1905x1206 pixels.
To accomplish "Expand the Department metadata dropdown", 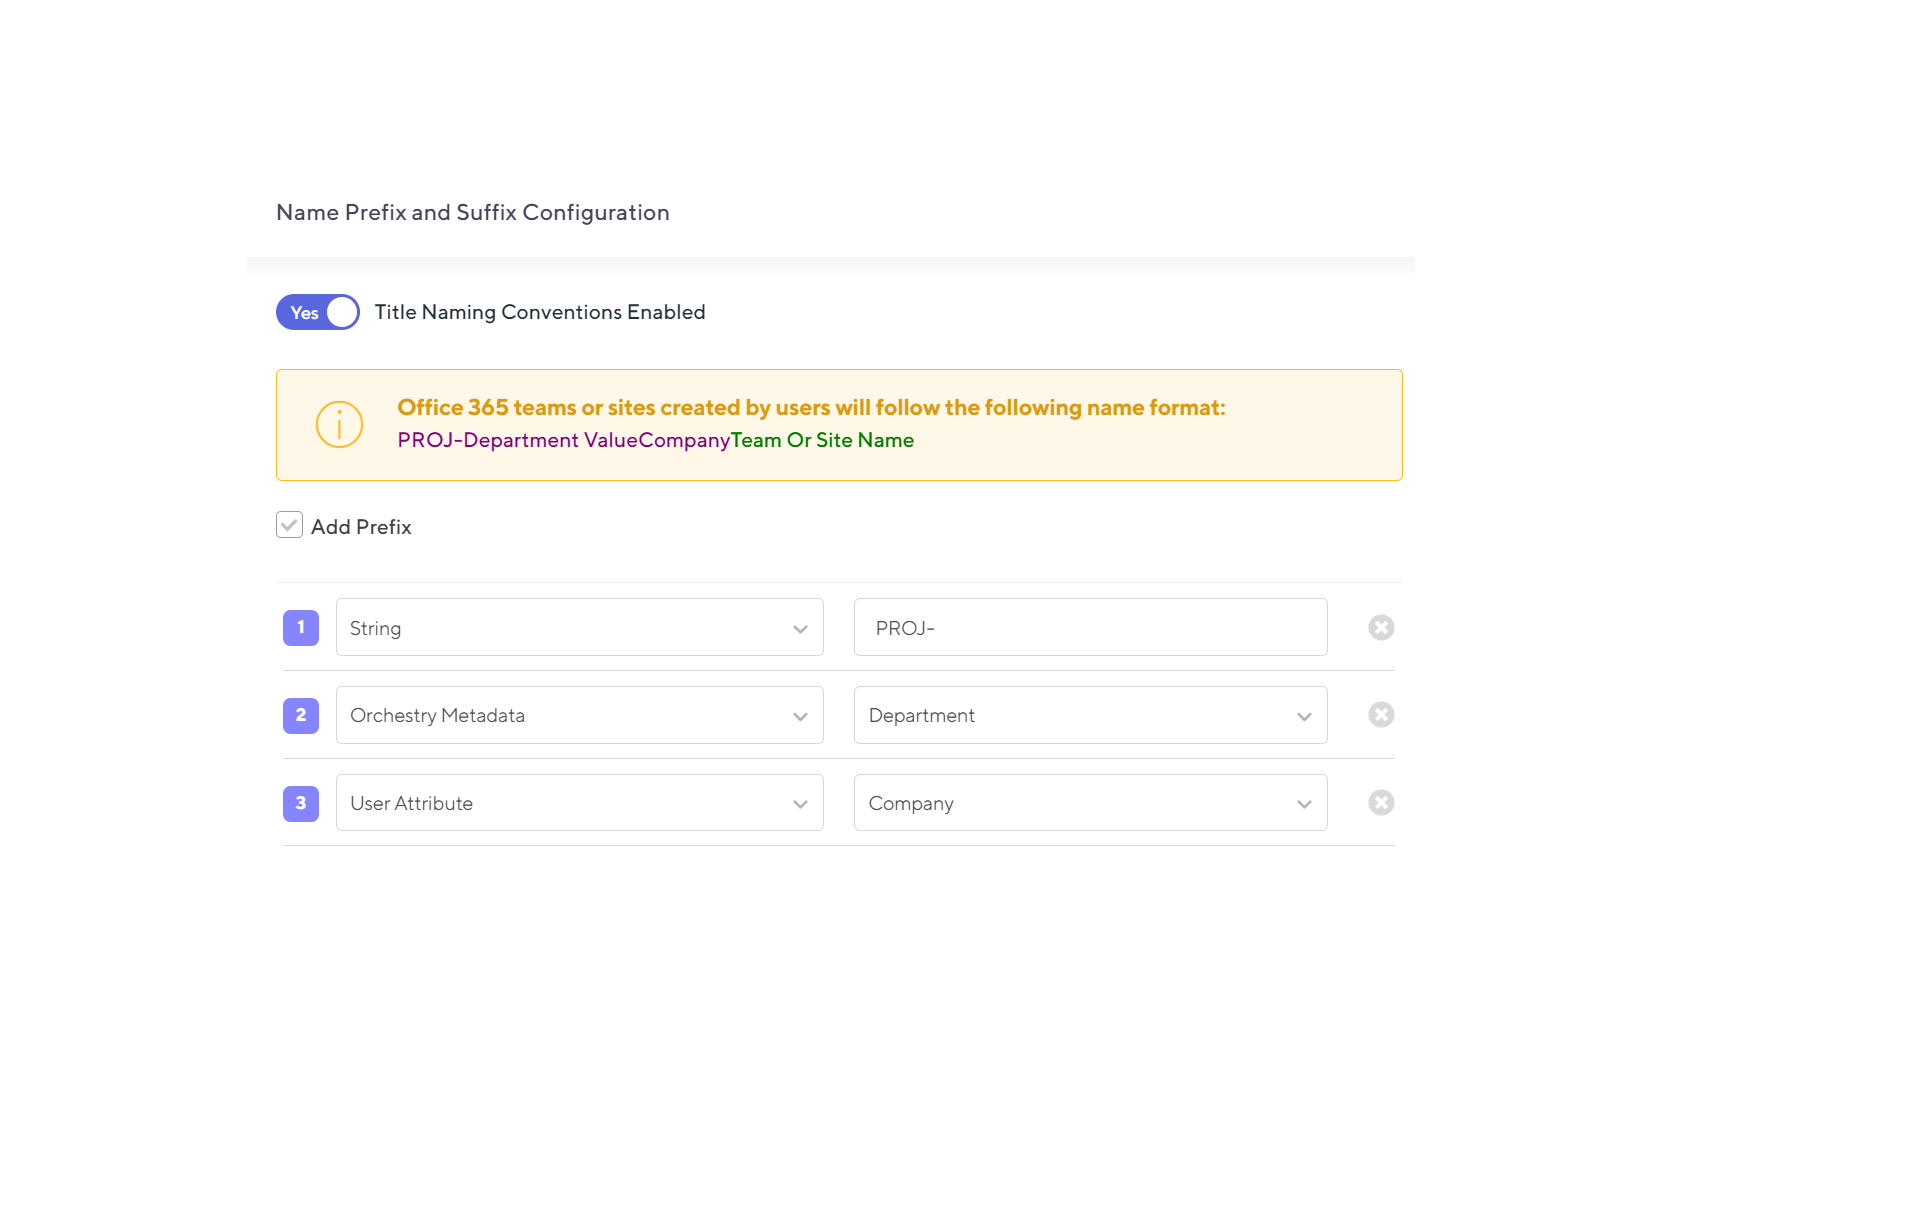I will (1089, 715).
